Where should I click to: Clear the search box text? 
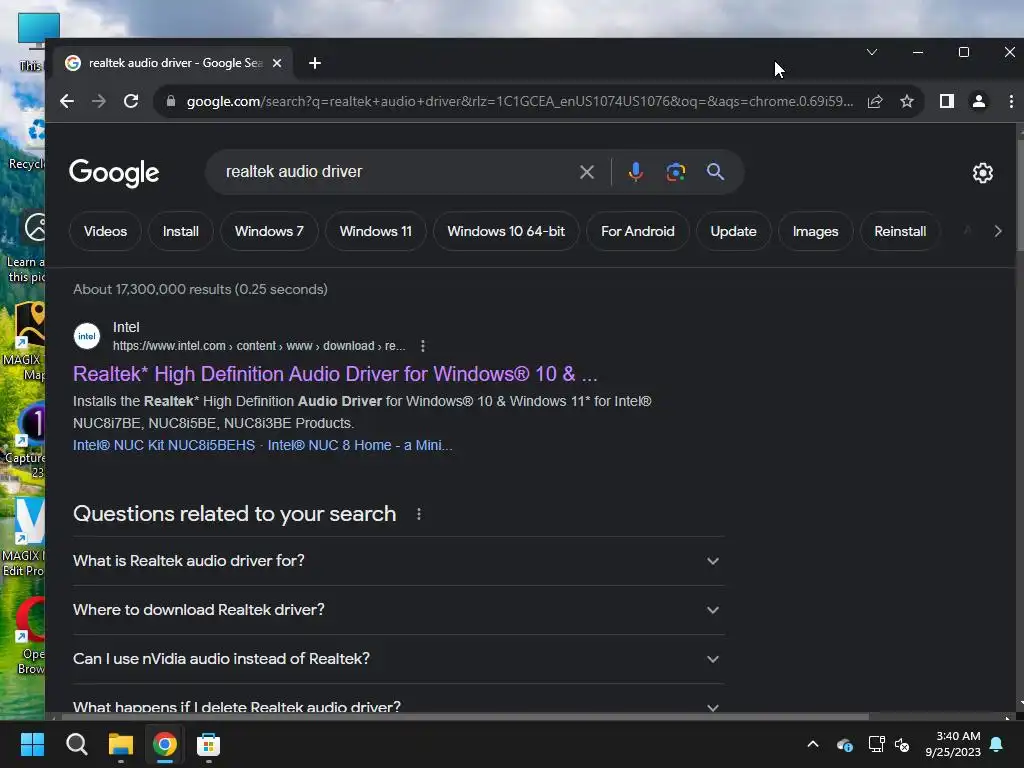coord(586,172)
